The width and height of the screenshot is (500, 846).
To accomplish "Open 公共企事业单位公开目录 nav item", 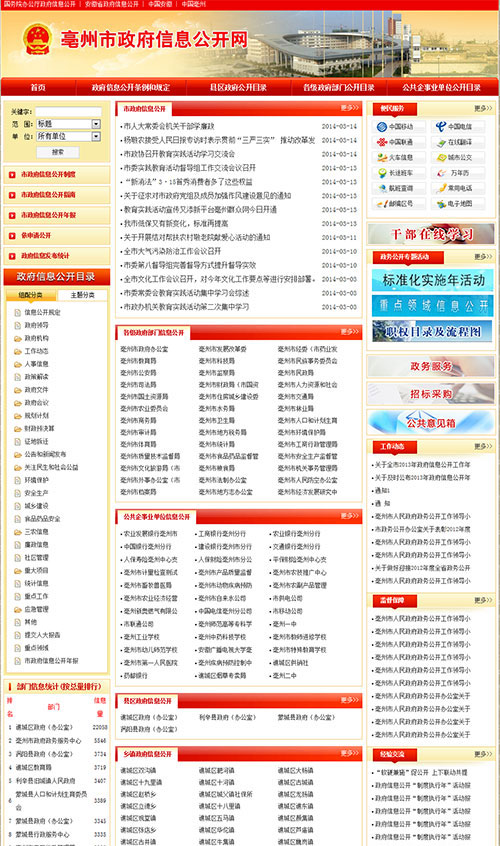I will [x=441, y=87].
